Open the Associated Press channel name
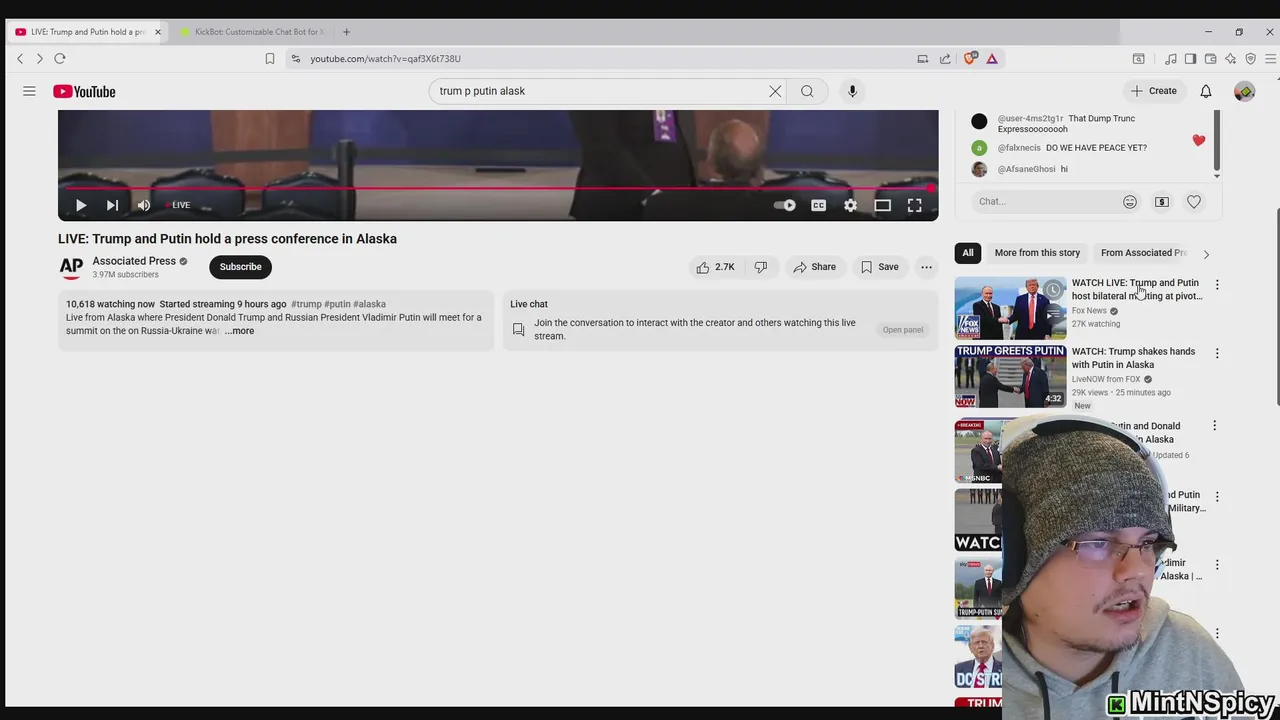 click(x=134, y=261)
